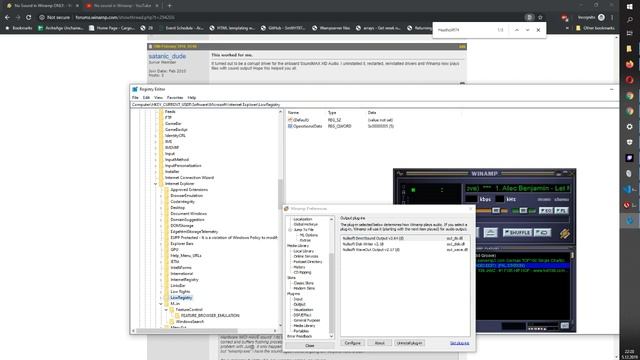Click preferences tree scrollbar down arrow
Viewport: 640px width, 360px height.
pyautogui.click(x=331, y=336)
